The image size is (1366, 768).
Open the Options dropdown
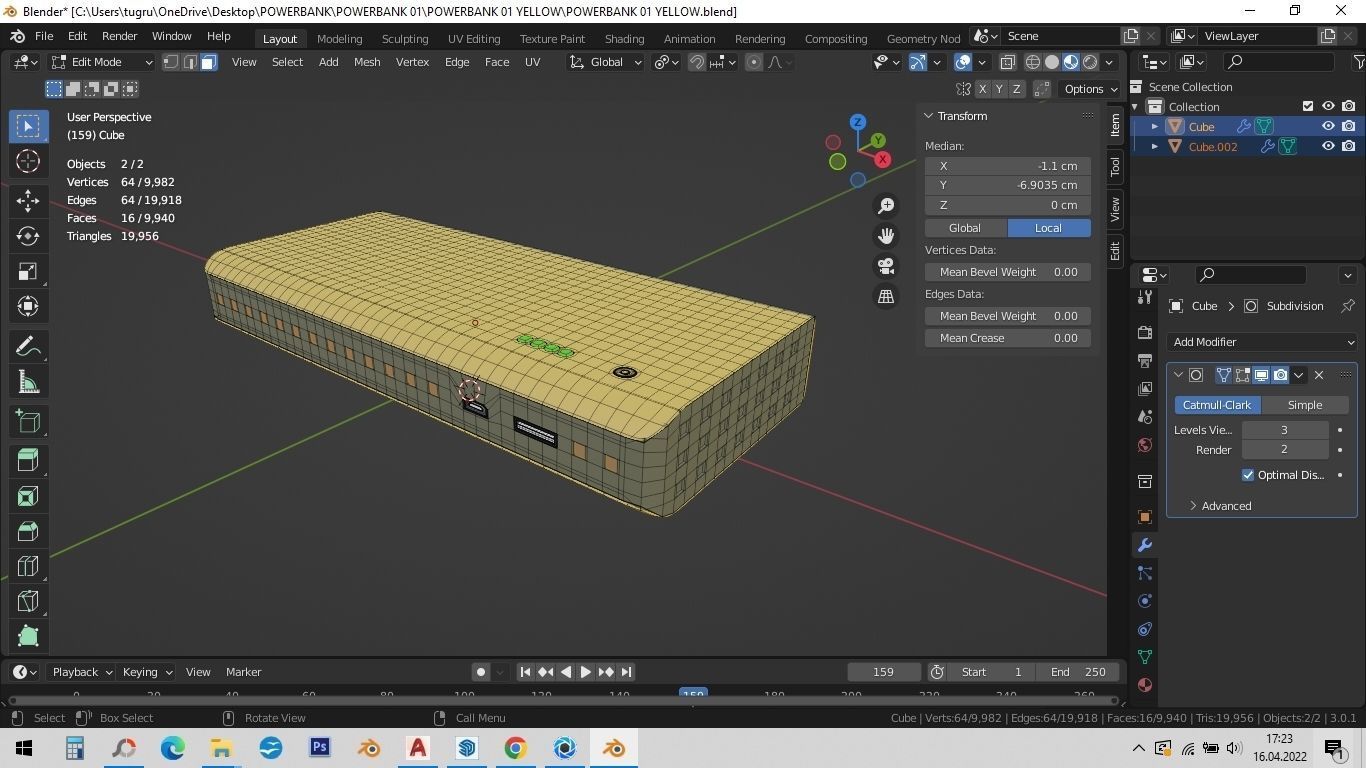(x=1090, y=89)
